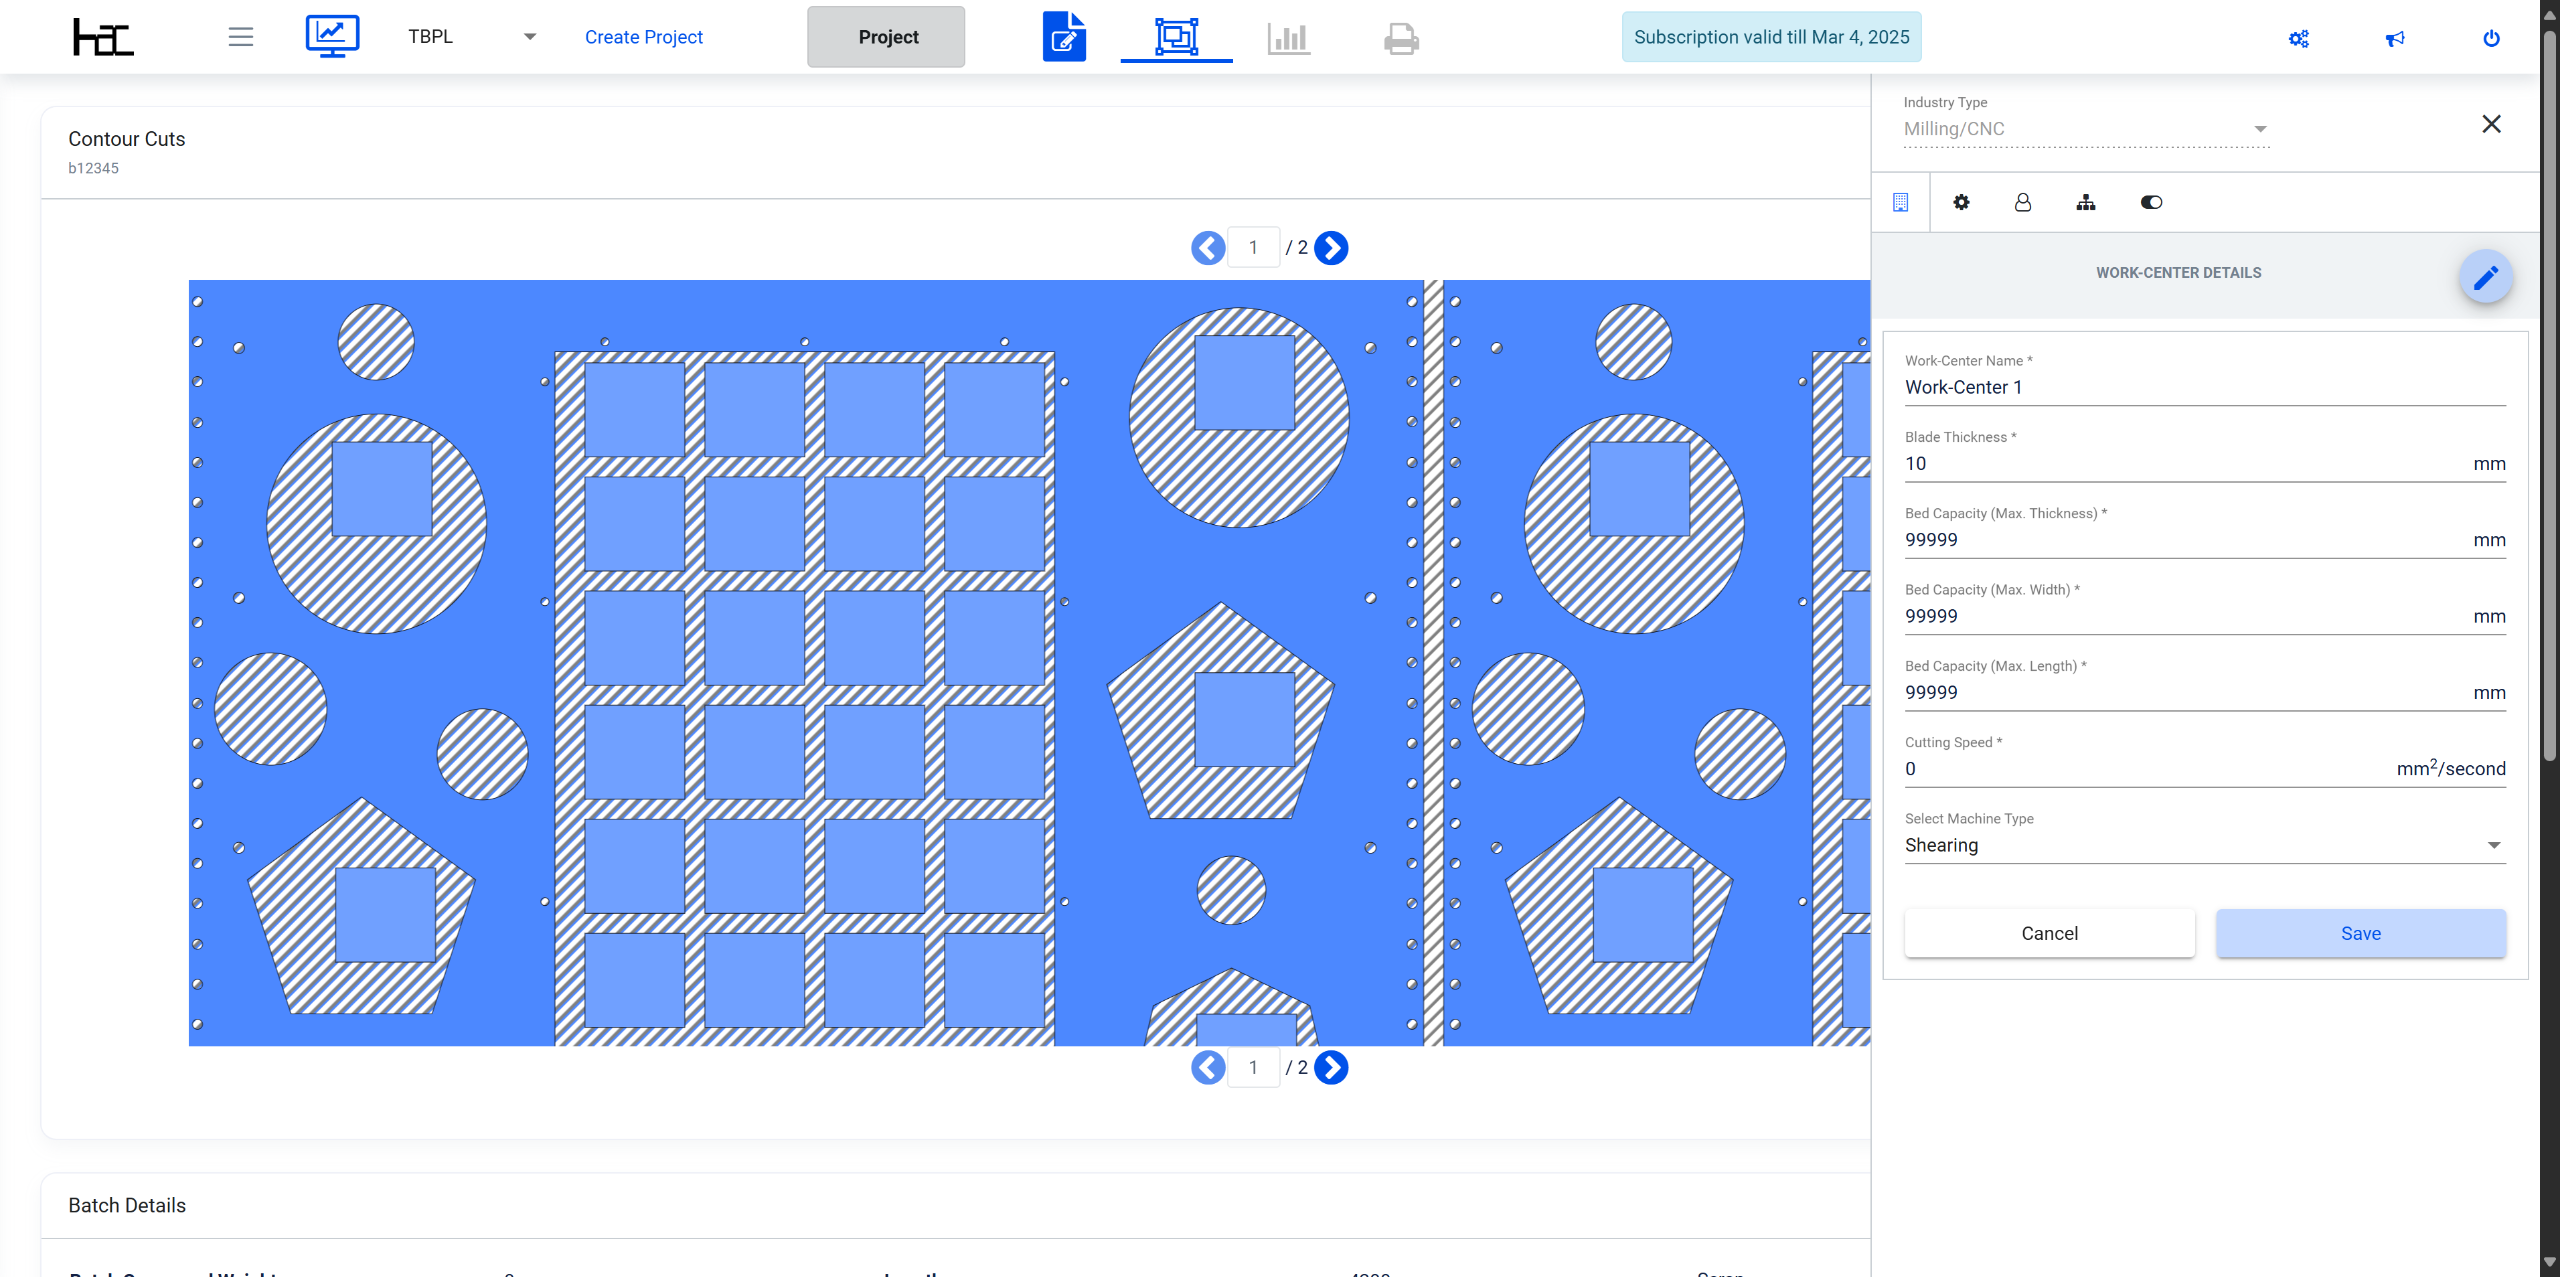Open the hamburger navigation menu
Screen dimensions: 2560x1277
click(x=240, y=37)
